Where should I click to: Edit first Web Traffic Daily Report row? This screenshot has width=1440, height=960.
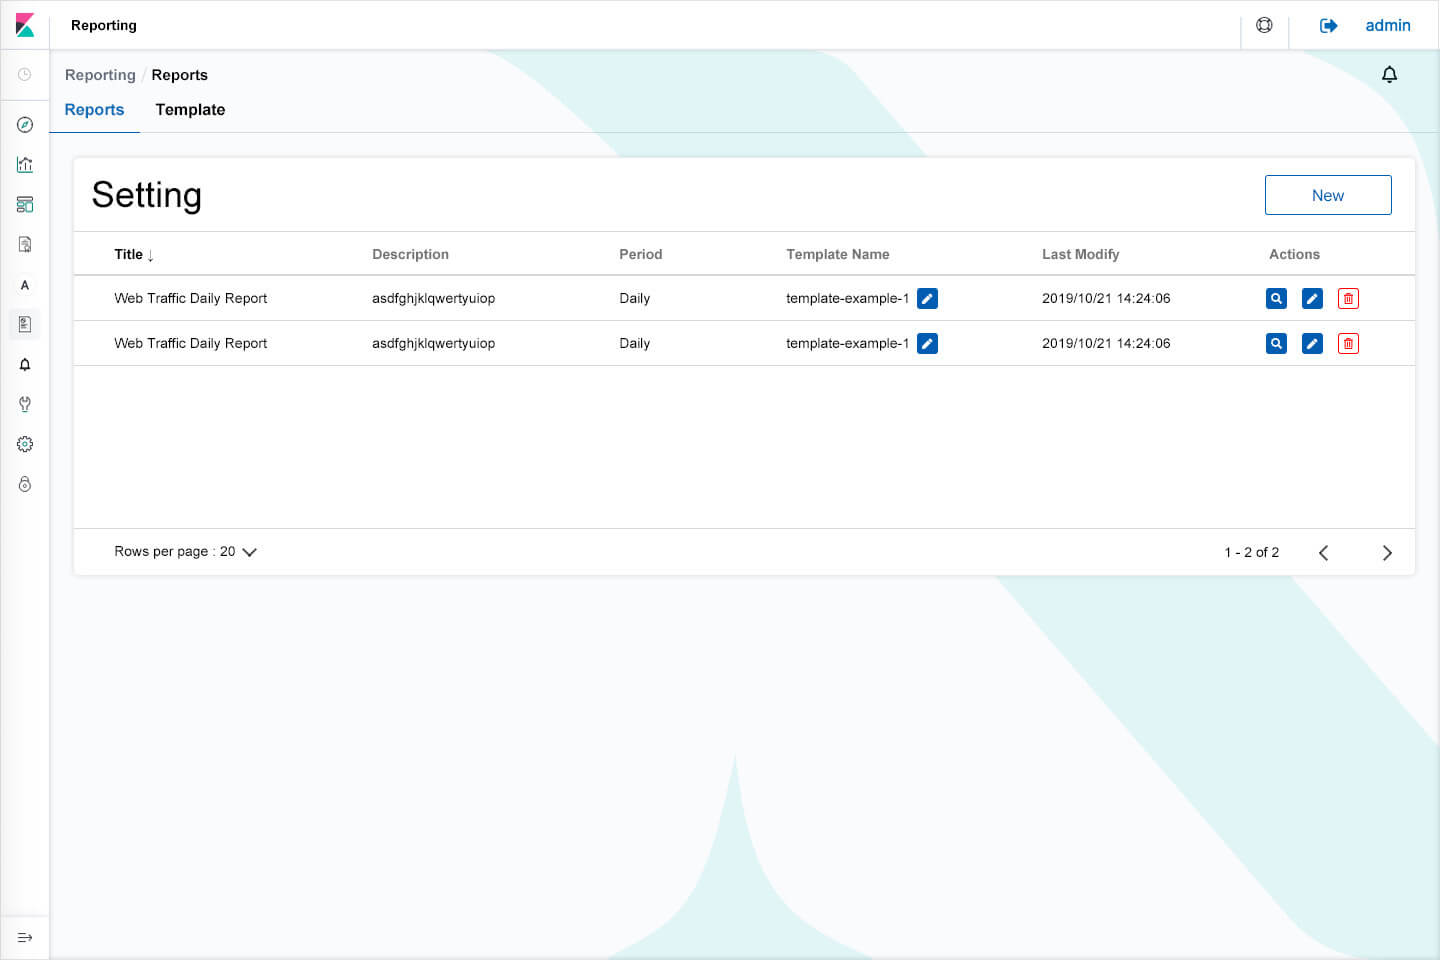pos(1312,298)
